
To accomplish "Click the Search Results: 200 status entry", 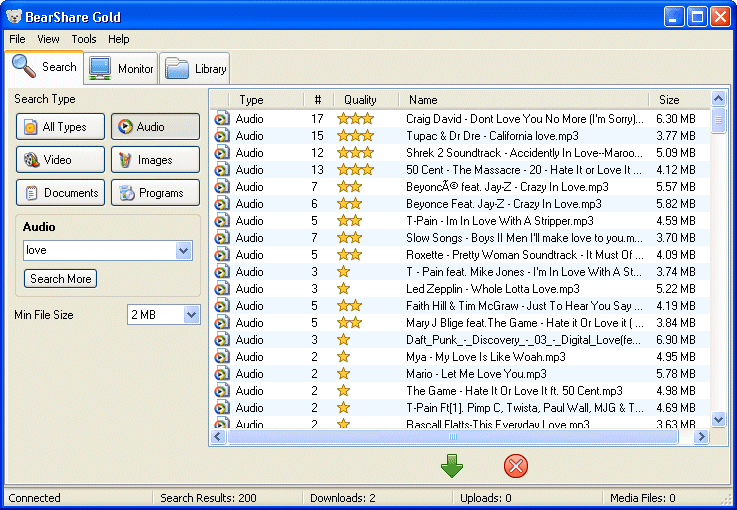I will (208, 498).
